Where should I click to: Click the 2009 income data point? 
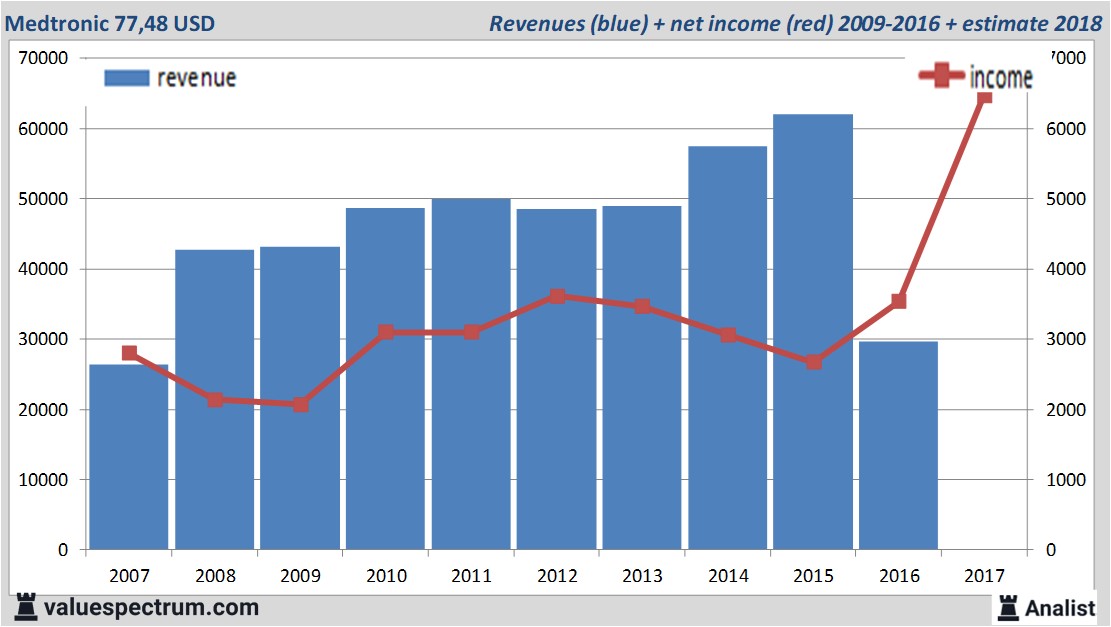(x=300, y=405)
